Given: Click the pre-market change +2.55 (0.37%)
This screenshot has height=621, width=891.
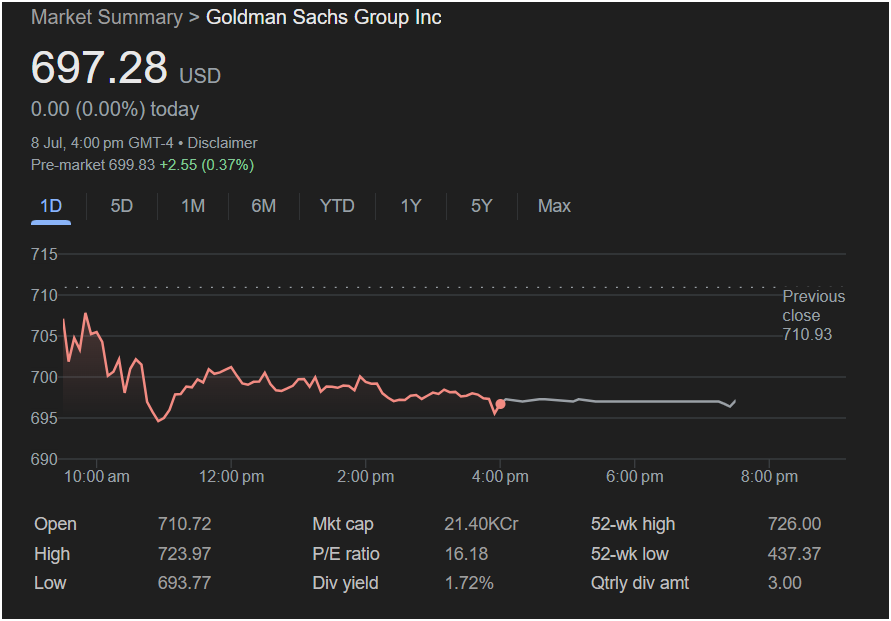Looking at the screenshot, I should click(207, 165).
